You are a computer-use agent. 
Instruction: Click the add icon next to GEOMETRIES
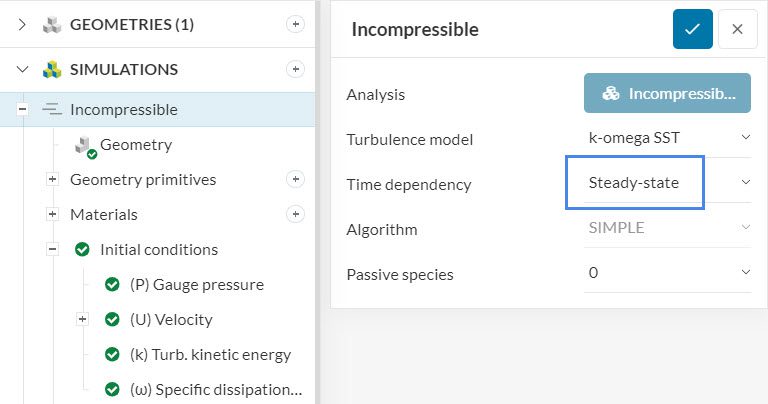pyautogui.click(x=295, y=25)
